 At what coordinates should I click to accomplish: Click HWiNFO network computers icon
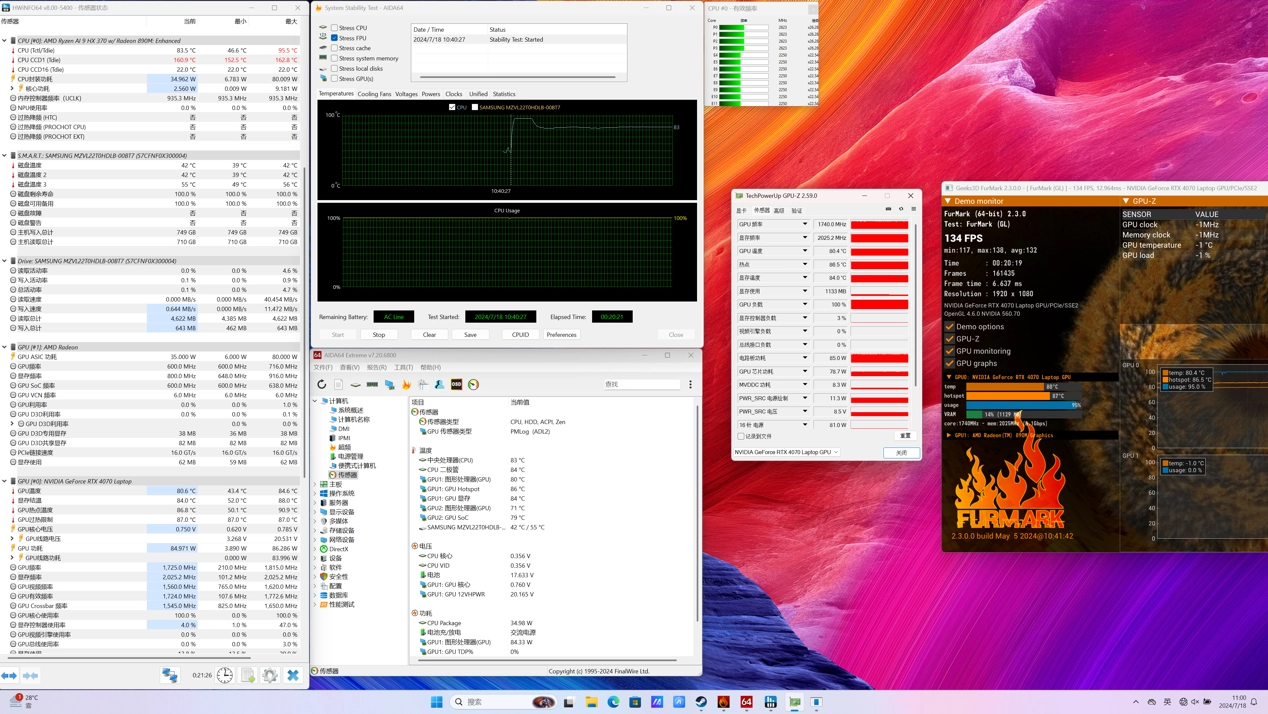click(170, 676)
